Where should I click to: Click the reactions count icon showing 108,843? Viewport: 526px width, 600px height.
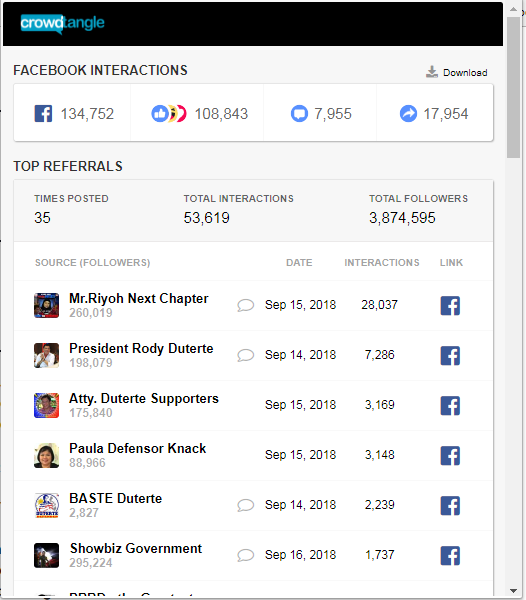(169, 114)
